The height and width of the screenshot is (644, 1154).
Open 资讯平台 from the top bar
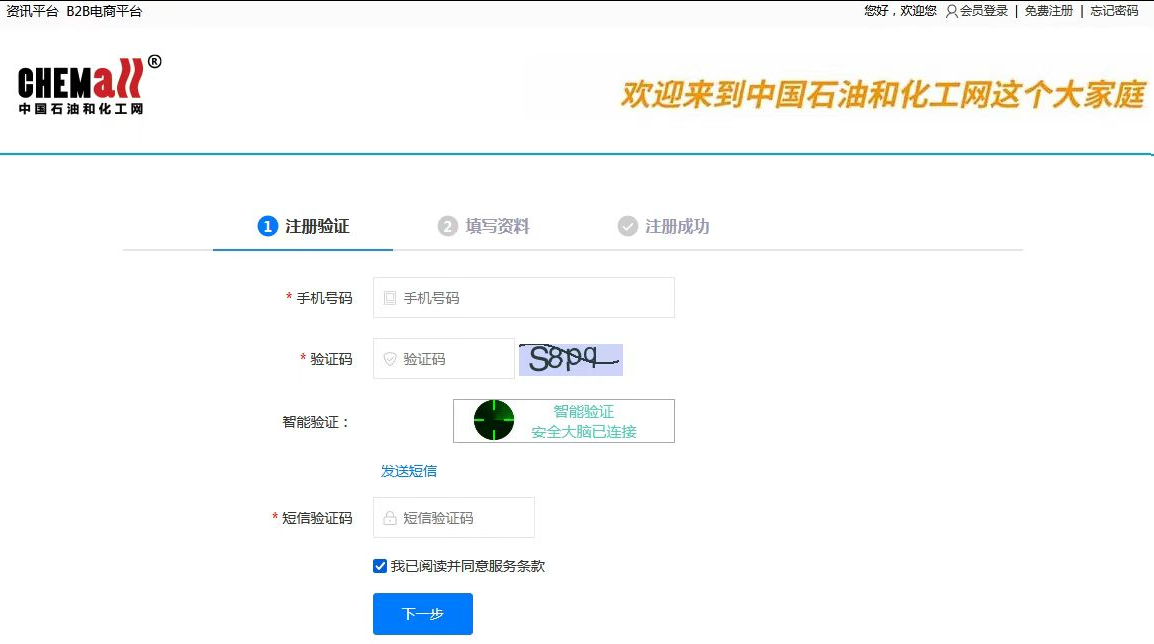30,12
